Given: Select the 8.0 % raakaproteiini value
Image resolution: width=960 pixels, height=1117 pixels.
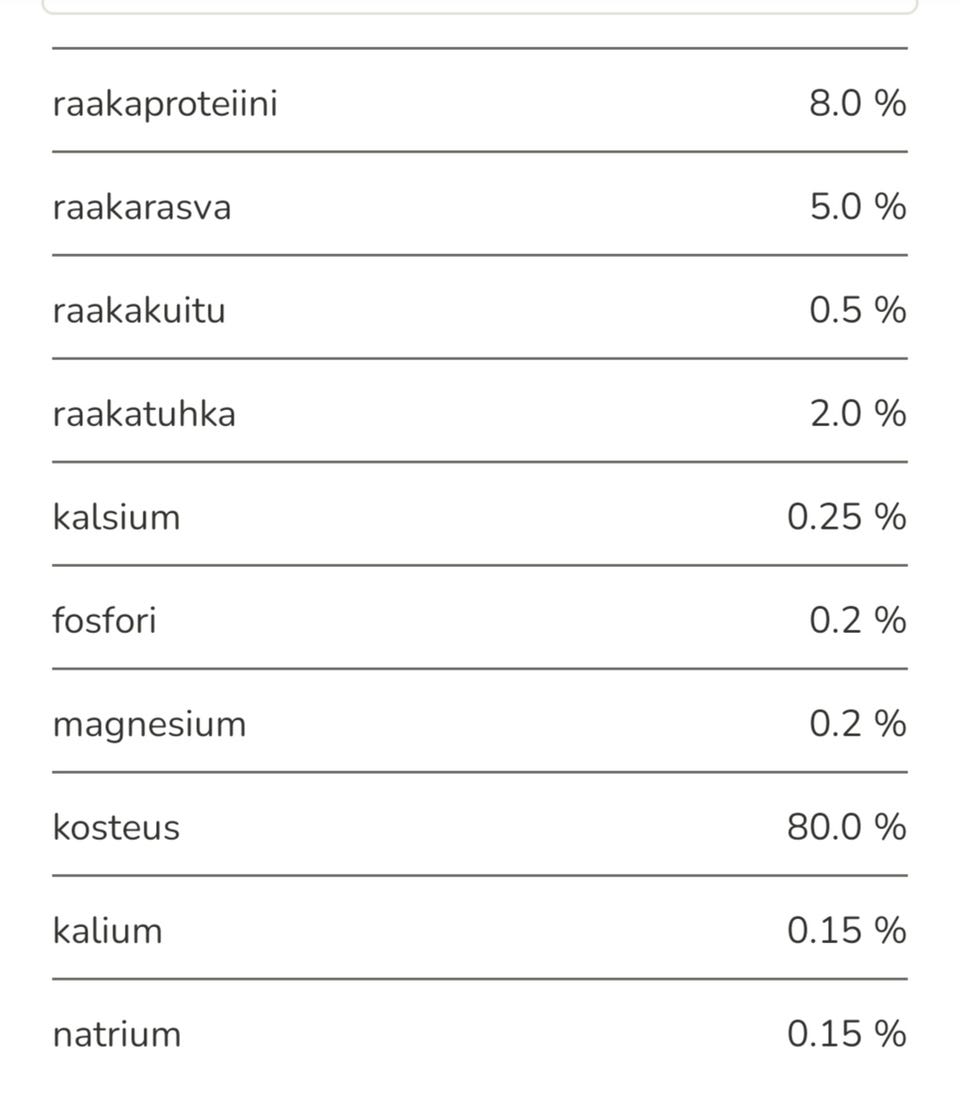Looking at the screenshot, I should (x=857, y=103).
